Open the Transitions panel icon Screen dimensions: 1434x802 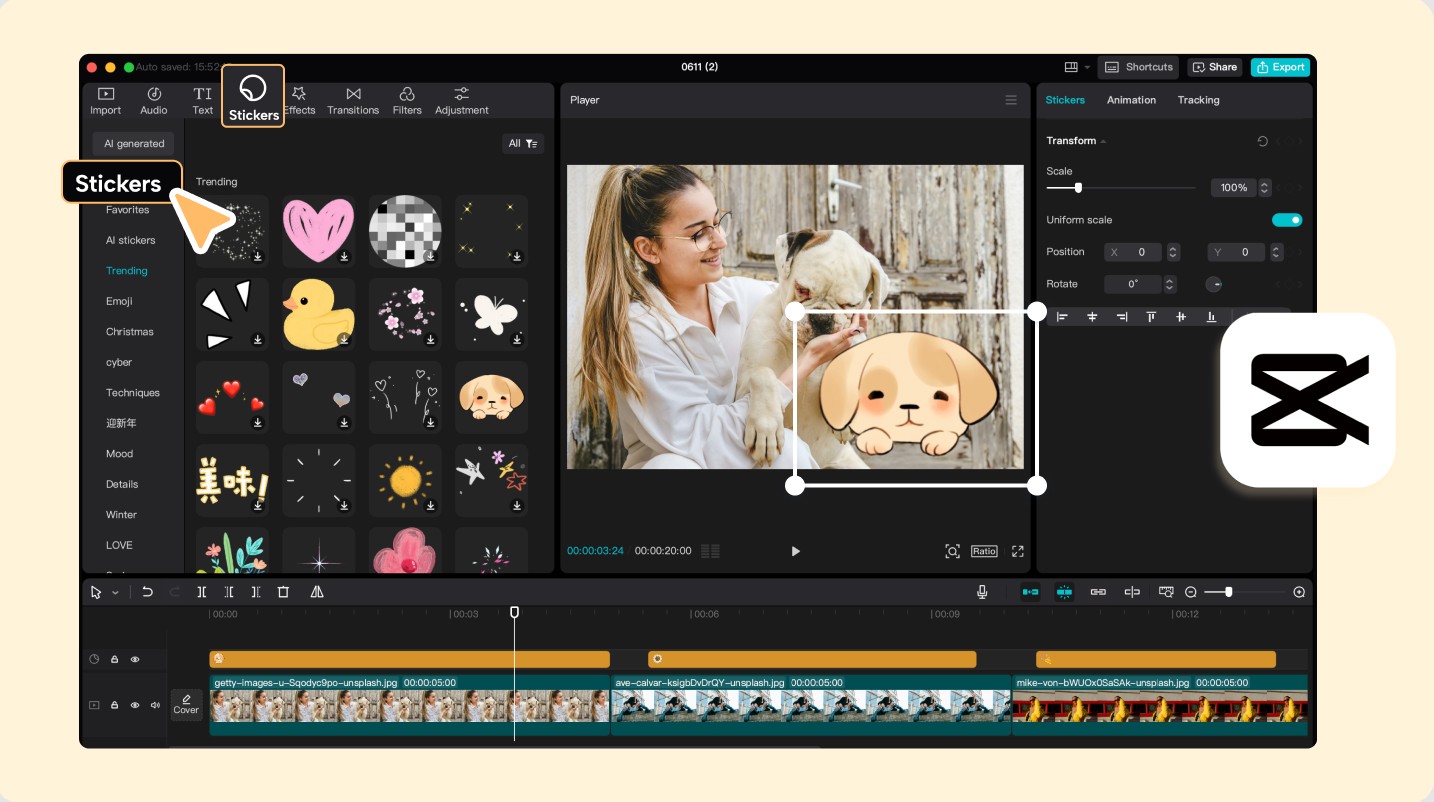pos(353,100)
